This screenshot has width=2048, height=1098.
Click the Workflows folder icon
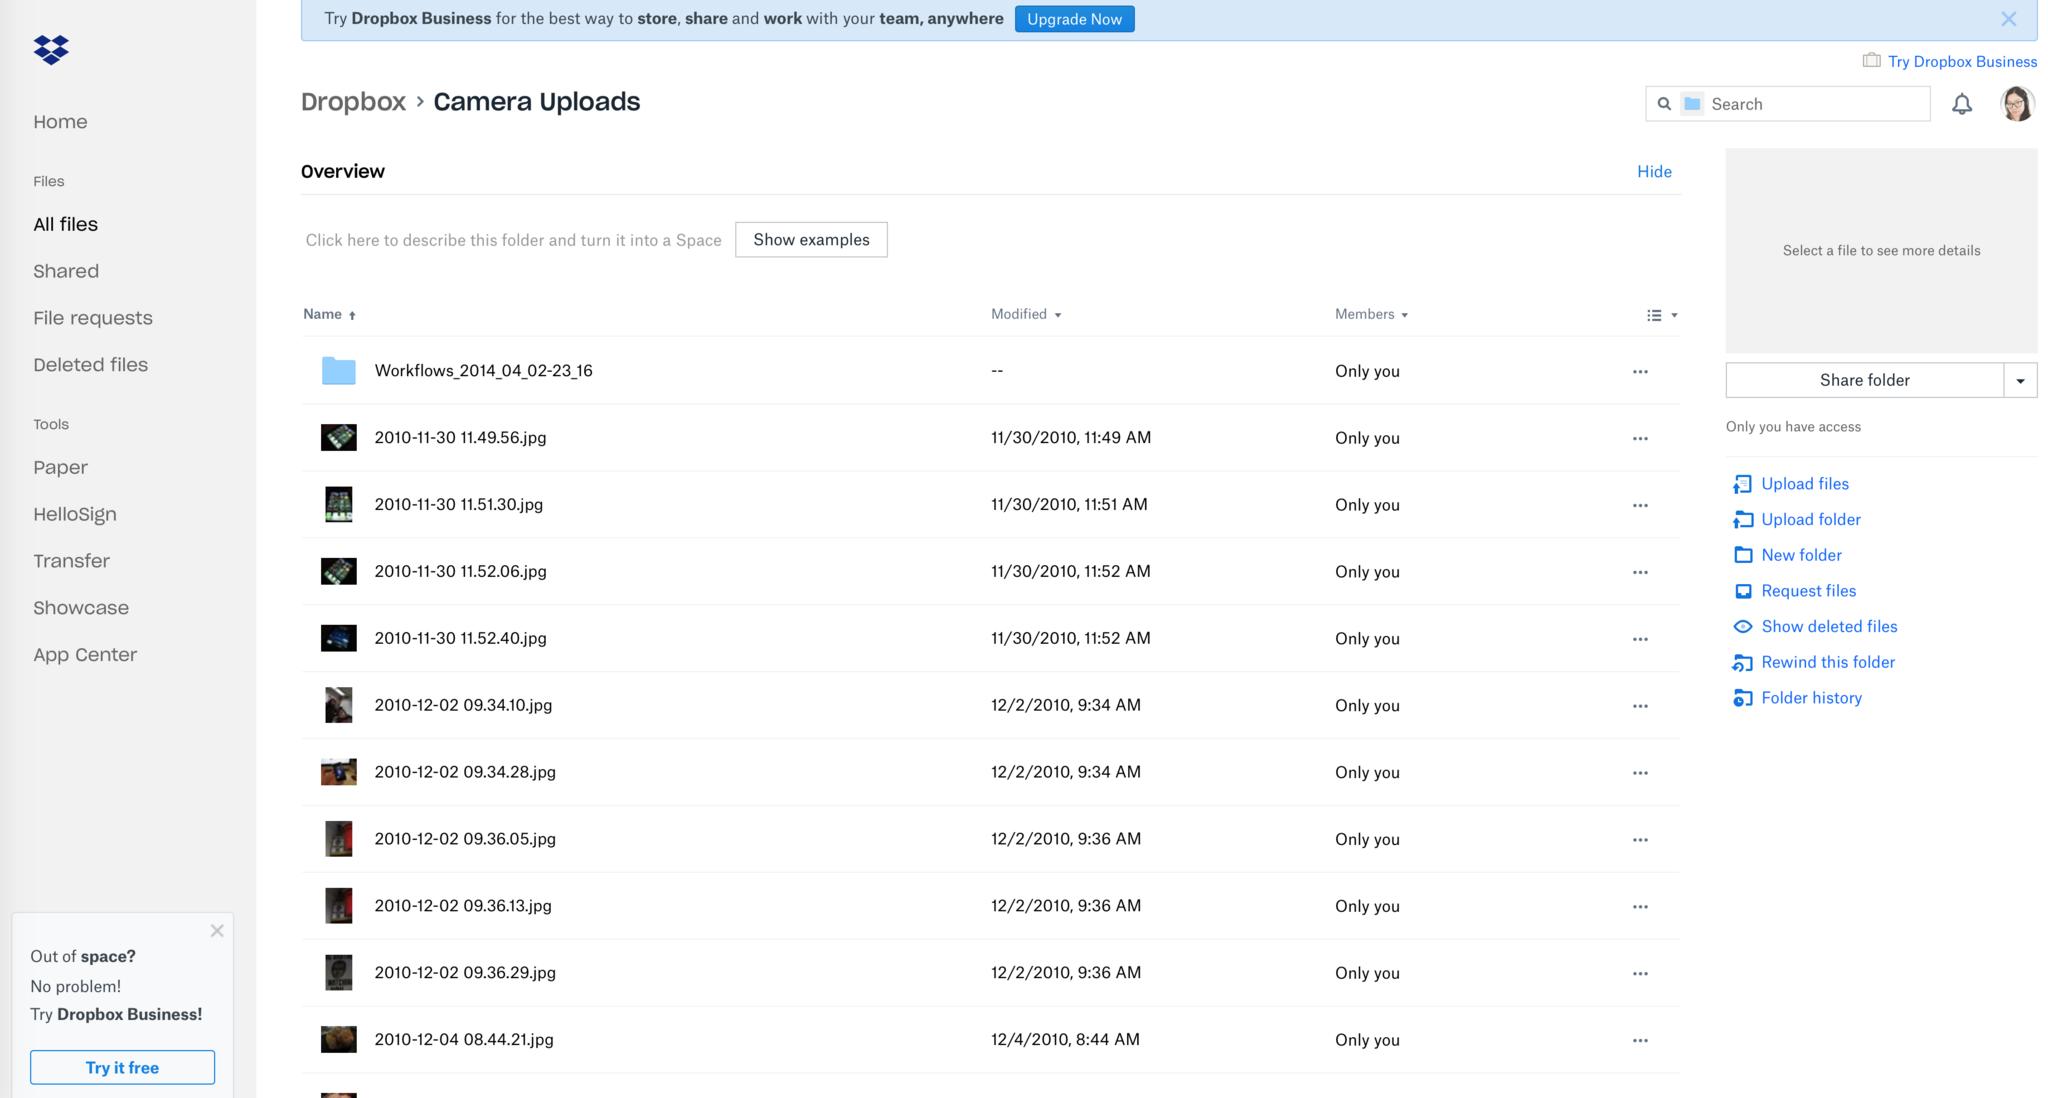coord(338,371)
